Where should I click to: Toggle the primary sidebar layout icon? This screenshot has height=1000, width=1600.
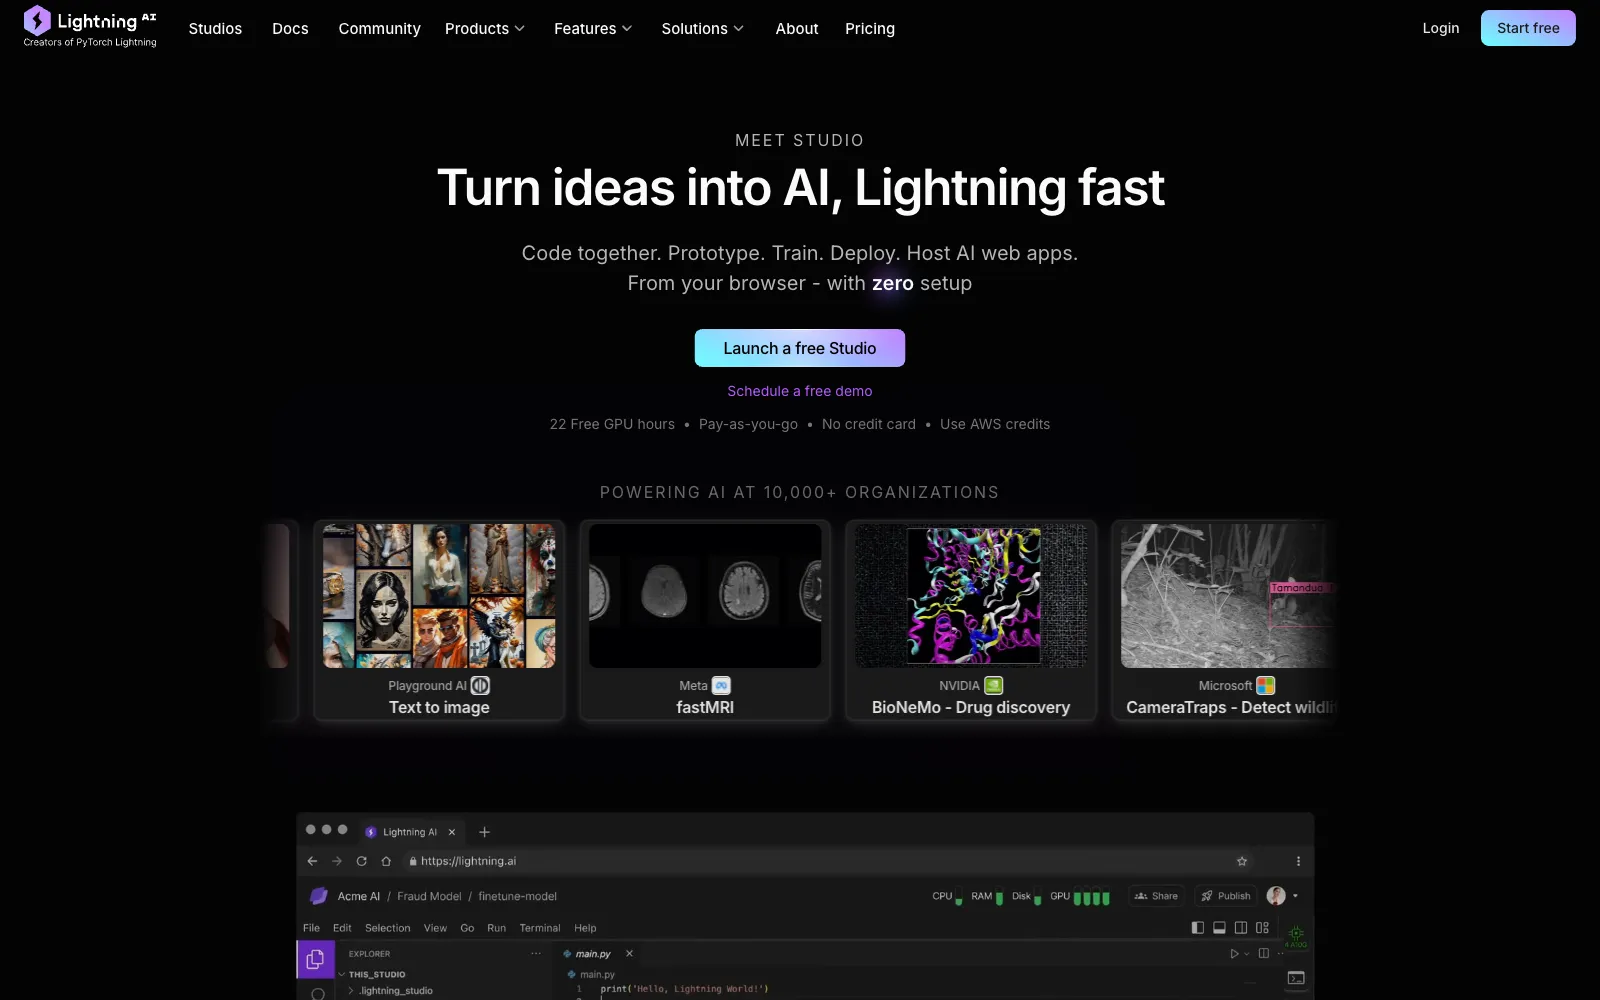[1198, 928]
